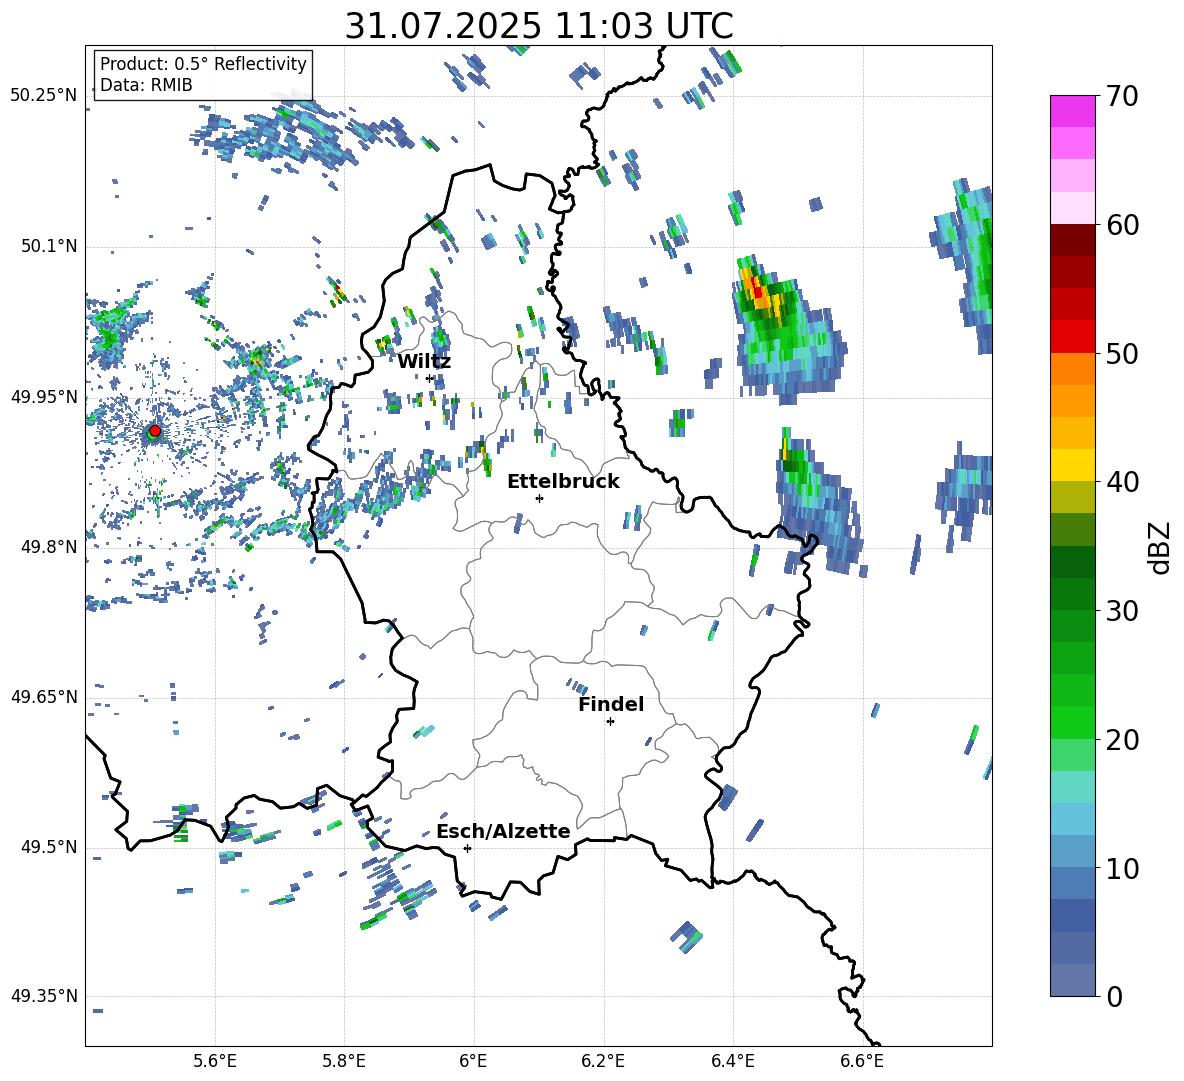This screenshot has width=1184, height=1081.
Task: Click the colorbar tick value 10
Action: pos(1122,868)
